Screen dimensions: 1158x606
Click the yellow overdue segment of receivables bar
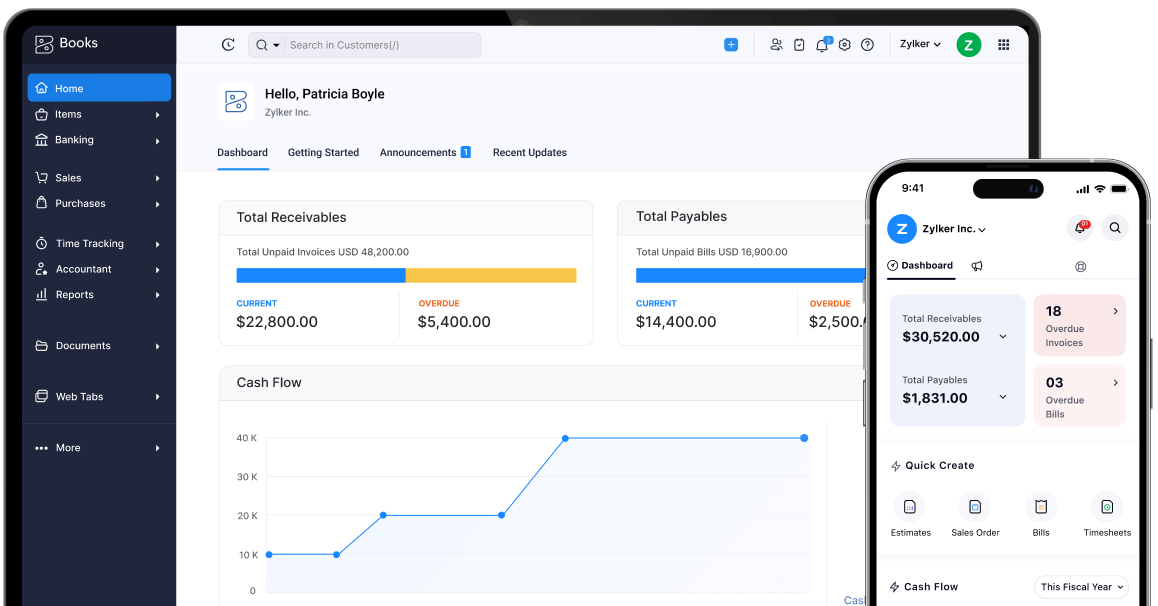click(492, 274)
